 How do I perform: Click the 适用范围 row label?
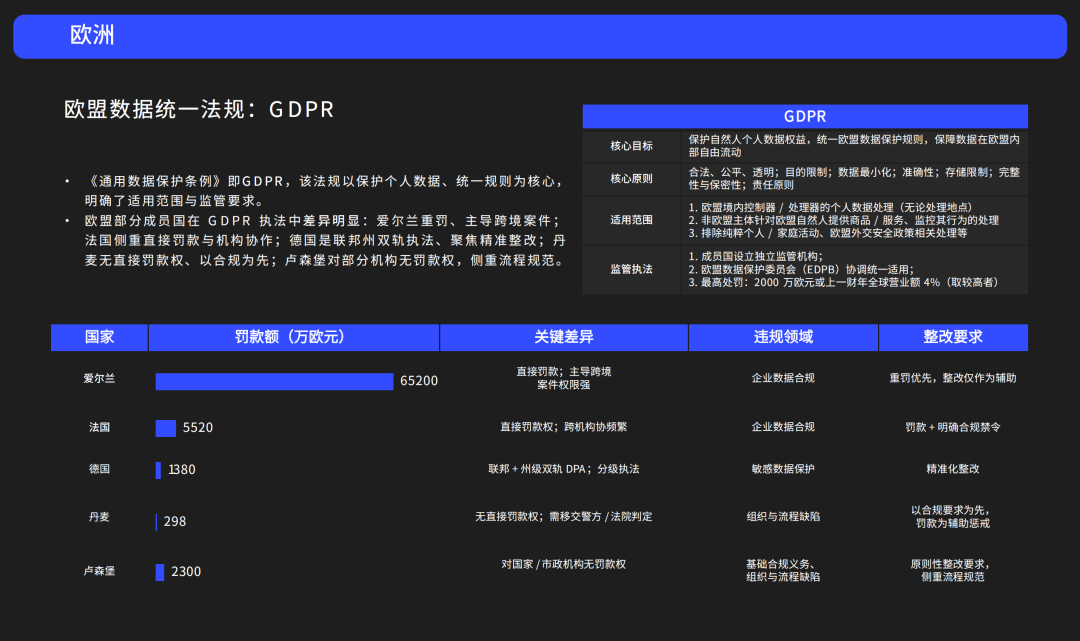(x=632, y=220)
